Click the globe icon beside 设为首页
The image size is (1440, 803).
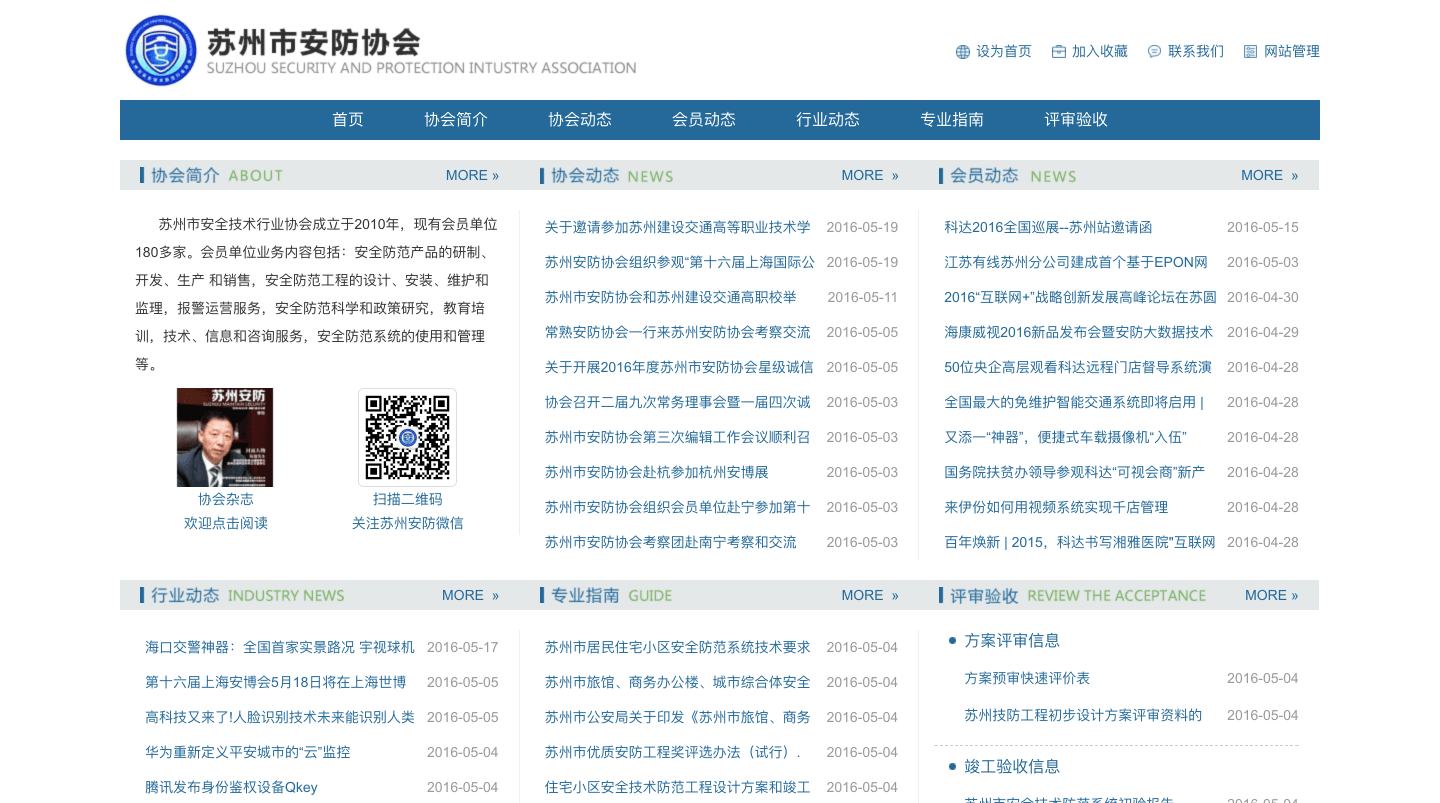[x=963, y=52]
